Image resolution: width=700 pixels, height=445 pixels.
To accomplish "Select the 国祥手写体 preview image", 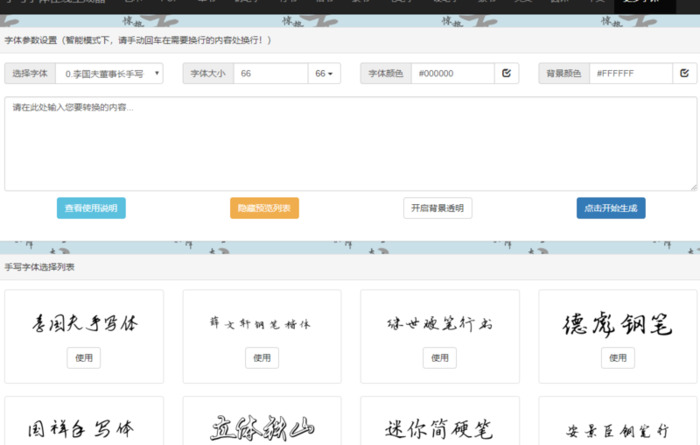I will (81, 429).
